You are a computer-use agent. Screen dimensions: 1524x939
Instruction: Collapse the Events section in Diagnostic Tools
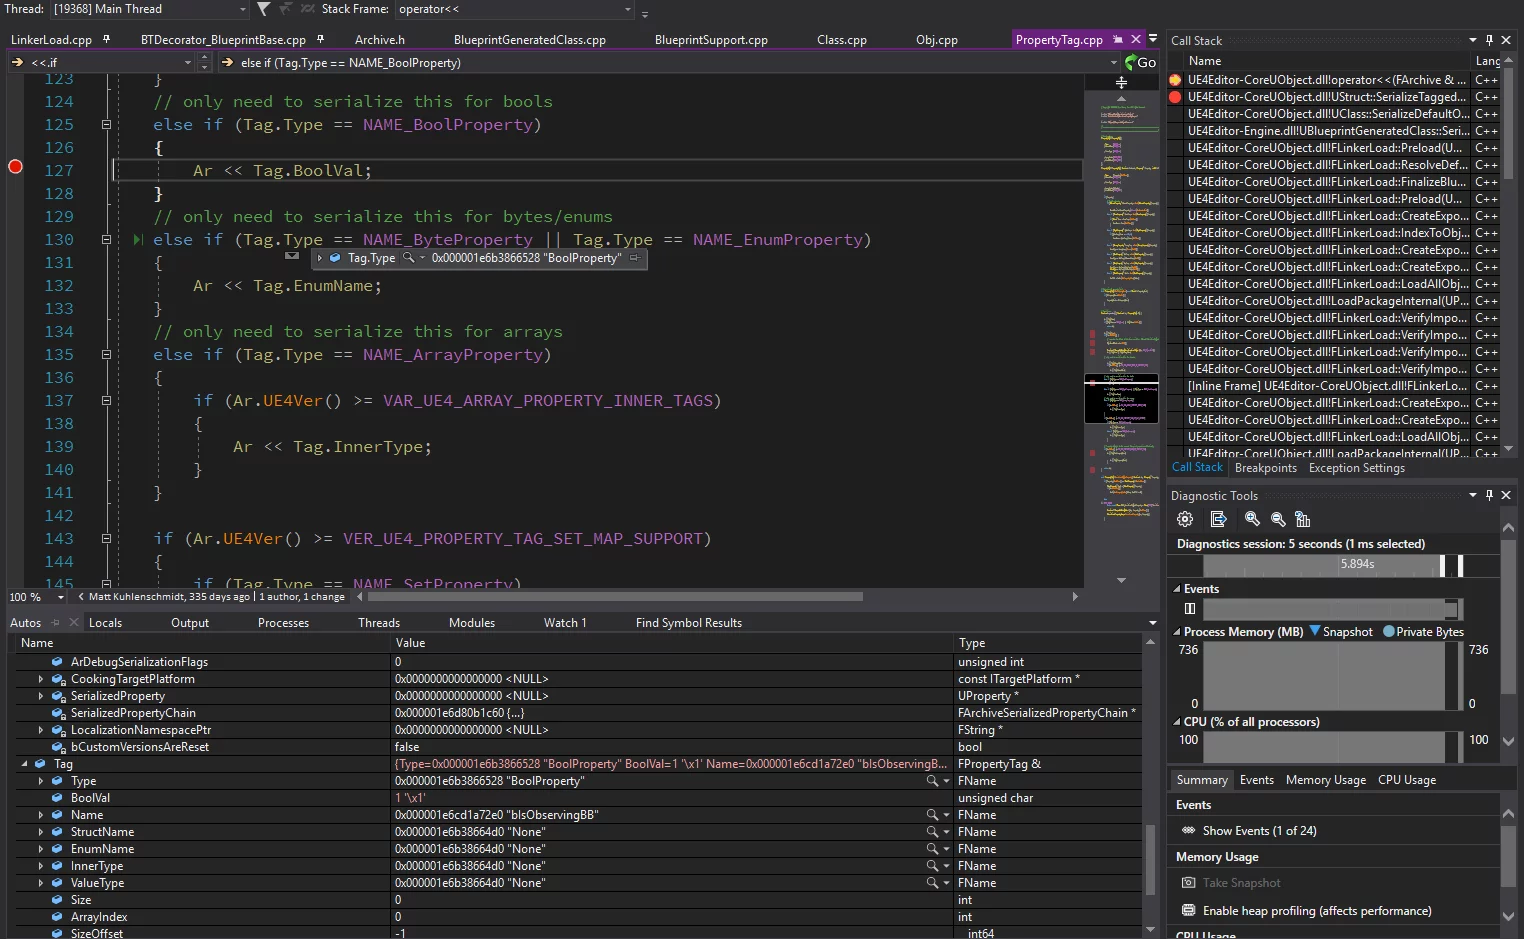[1177, 589]
